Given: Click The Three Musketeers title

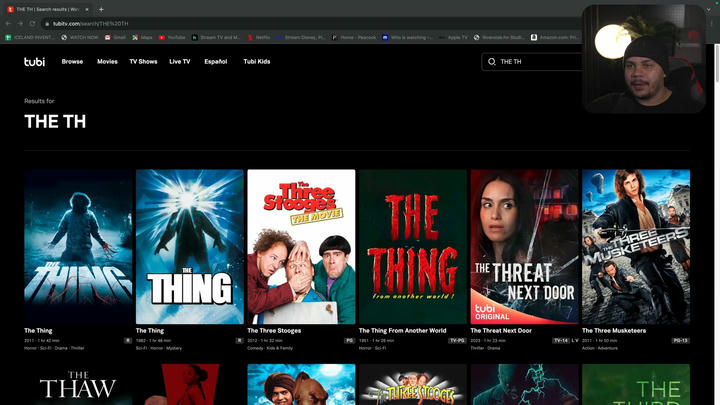Looking at the screenshot, I should (614, 331).
